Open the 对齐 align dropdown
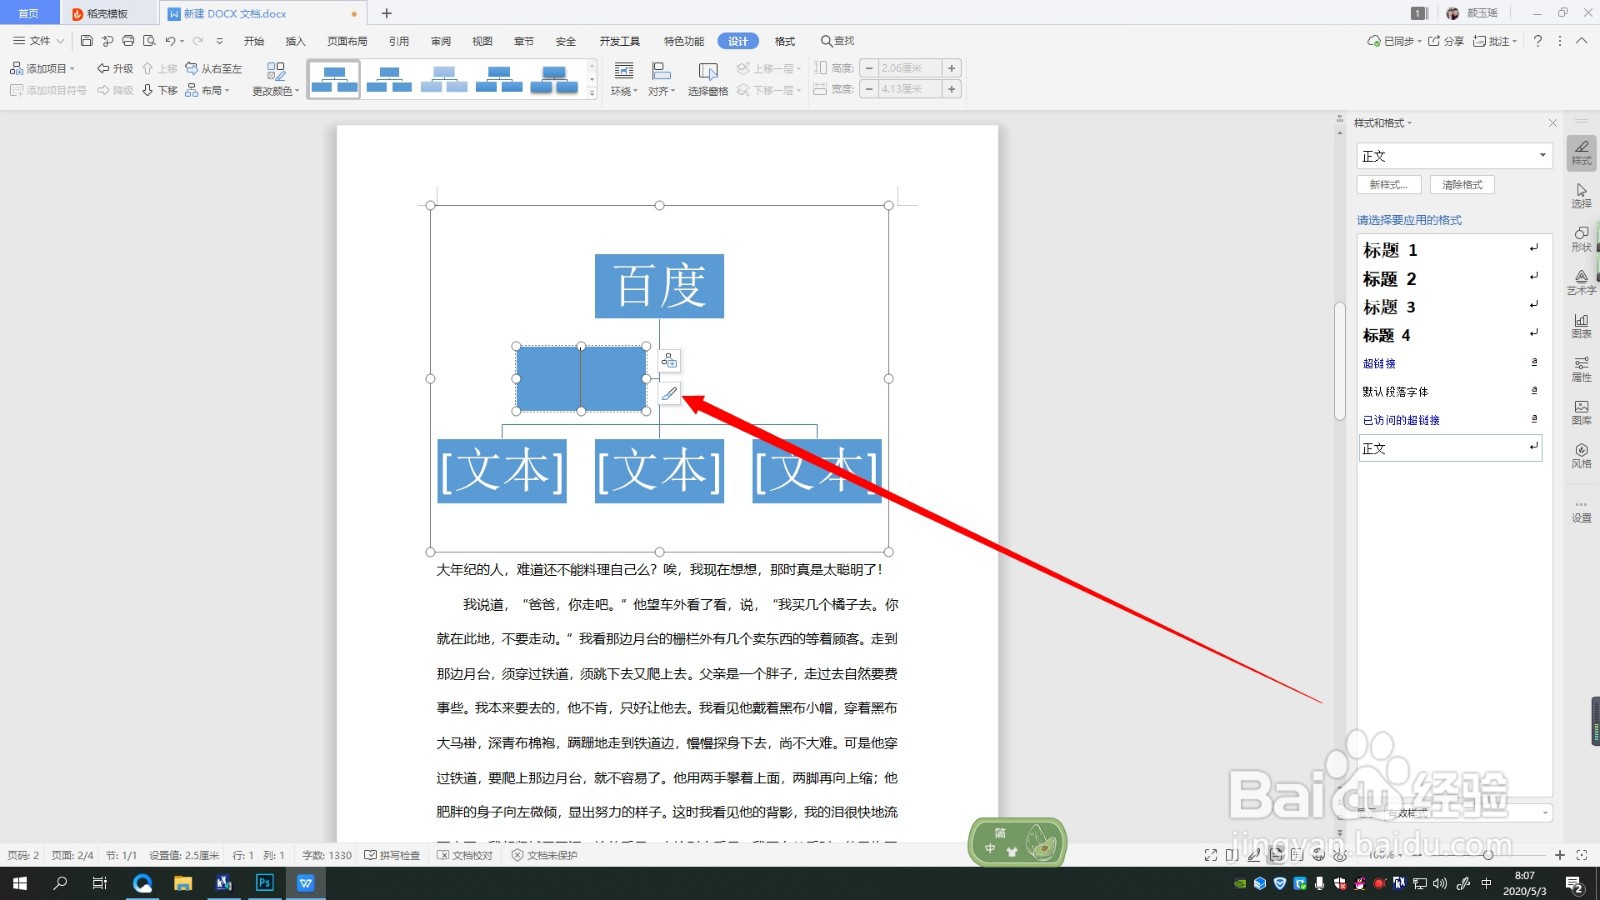Screen dimensions: 1600x900 661,79
